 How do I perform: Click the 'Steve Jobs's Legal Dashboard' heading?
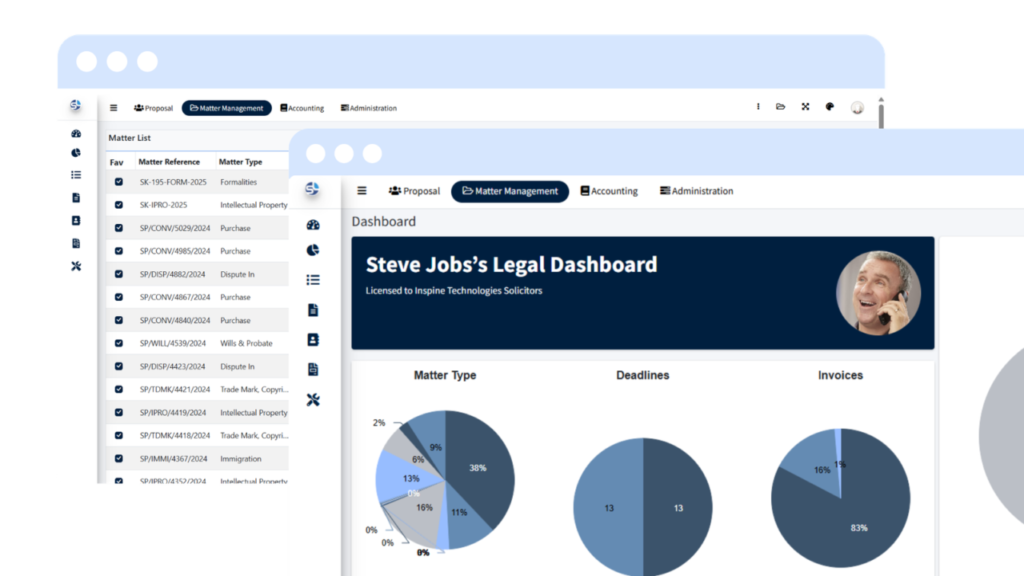[511, 264]
